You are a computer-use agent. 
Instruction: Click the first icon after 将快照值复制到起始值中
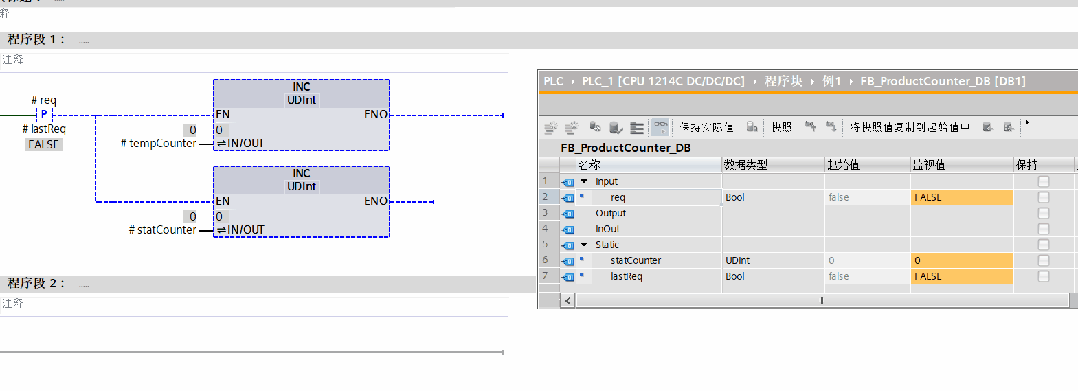point(987,127)
